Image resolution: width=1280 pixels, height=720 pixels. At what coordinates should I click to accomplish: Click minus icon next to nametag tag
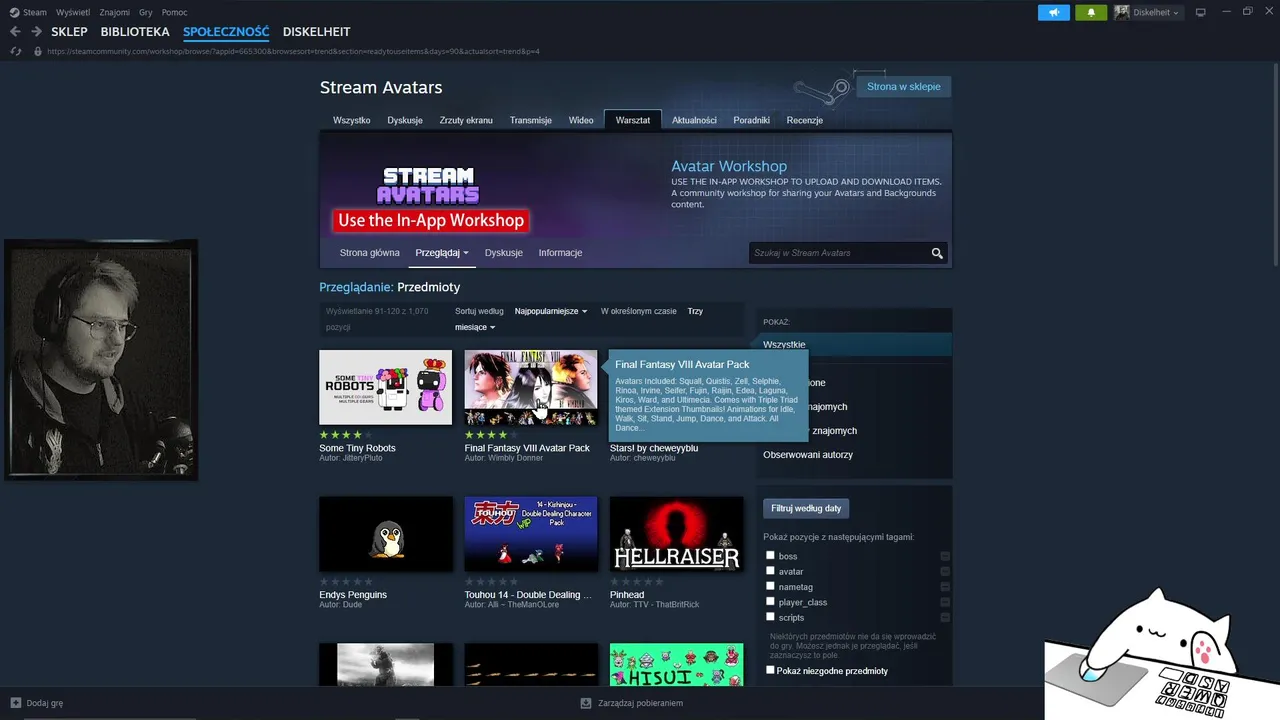(945, 587)
